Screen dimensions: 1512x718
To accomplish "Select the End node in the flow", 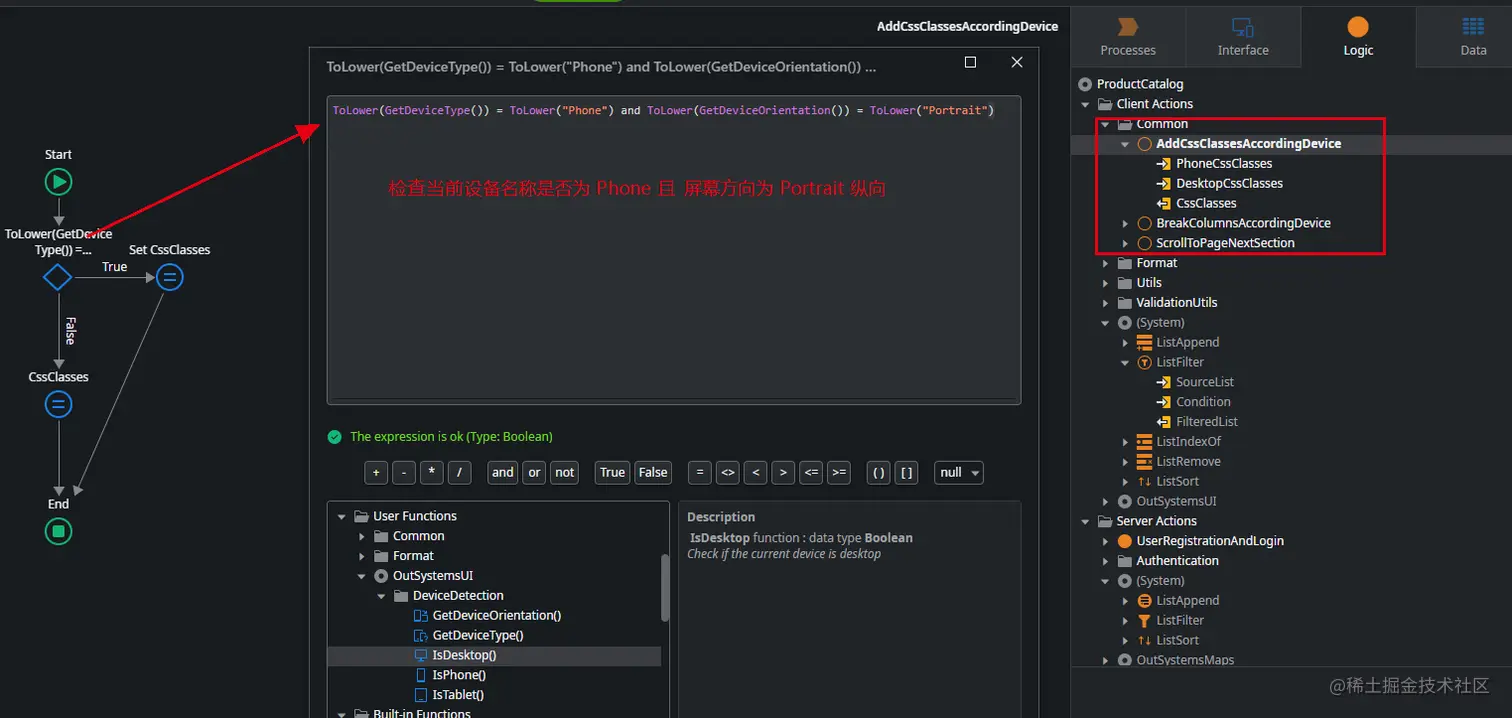I will 58,531.
